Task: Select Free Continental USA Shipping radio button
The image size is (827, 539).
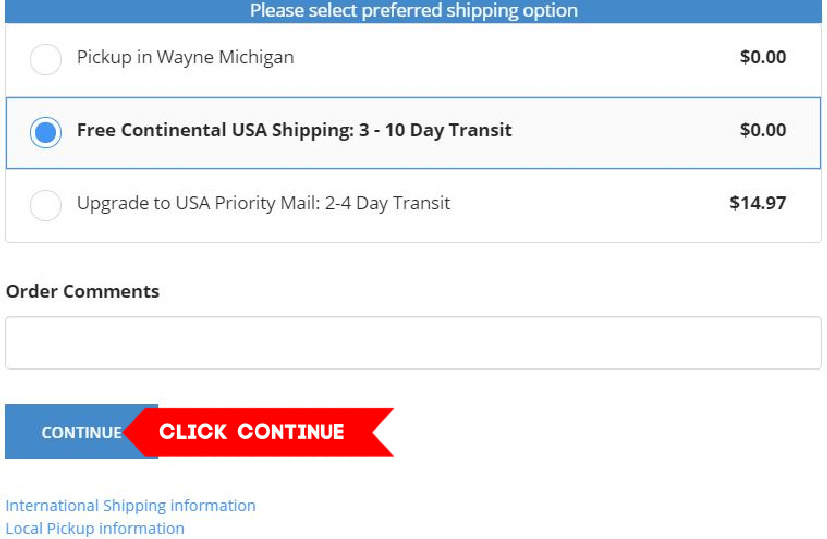Action: tap(46, 132)
